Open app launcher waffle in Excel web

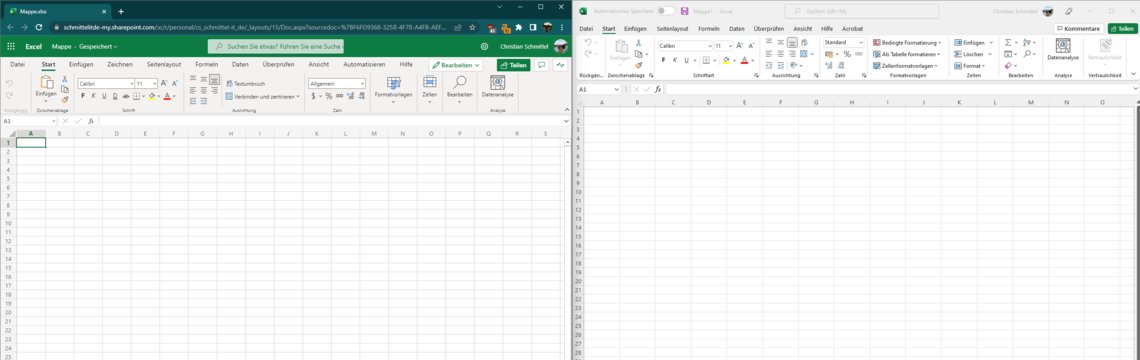(x=11, y=46)
